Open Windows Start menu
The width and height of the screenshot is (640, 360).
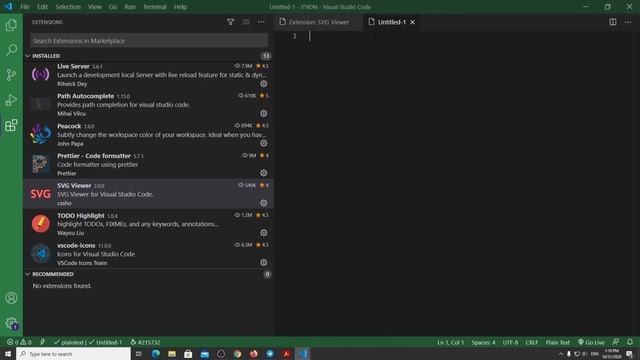(x=8, y=353)
